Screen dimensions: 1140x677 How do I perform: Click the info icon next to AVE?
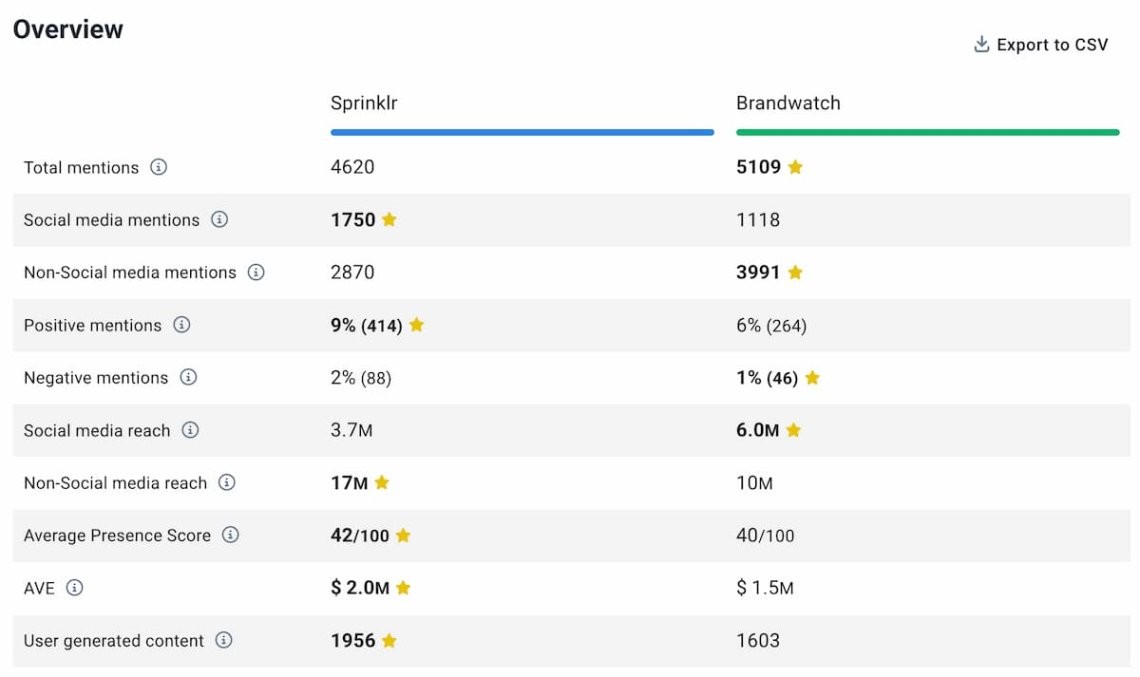74,588
